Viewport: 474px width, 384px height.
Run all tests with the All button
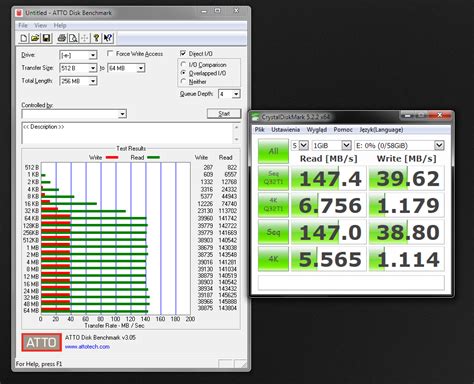pos(273,151)
